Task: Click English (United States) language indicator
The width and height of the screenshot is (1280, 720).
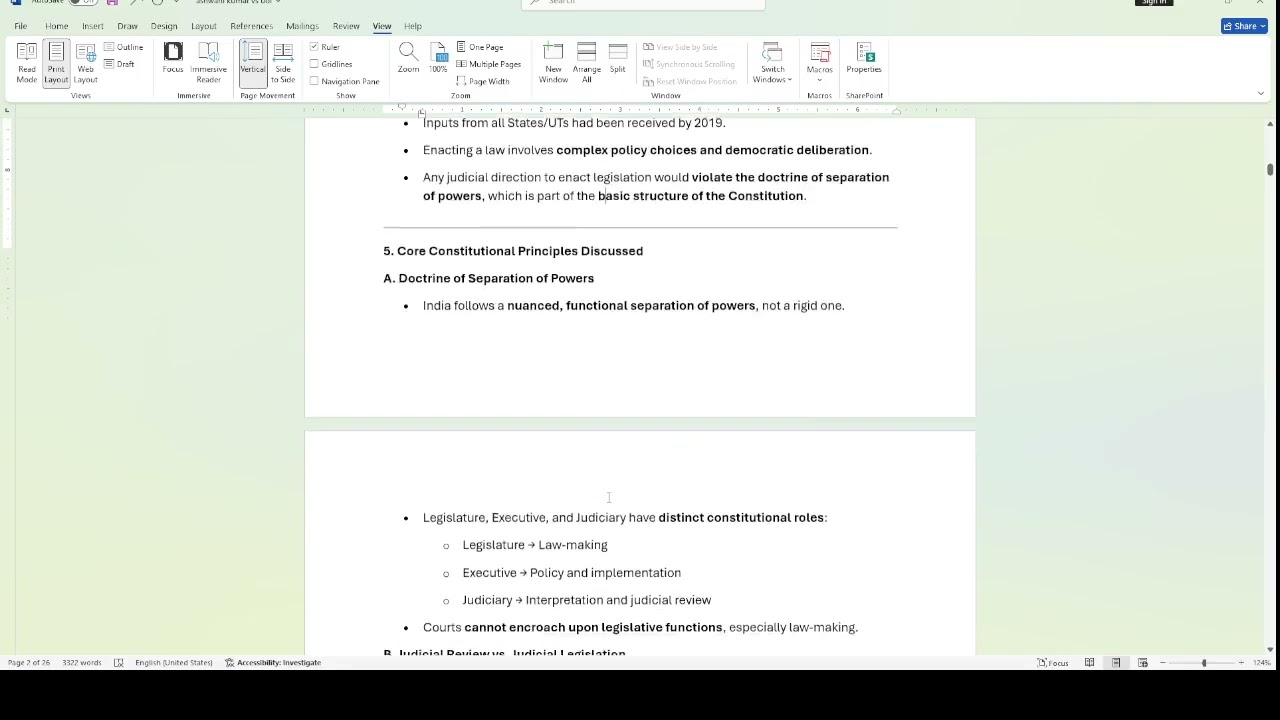Action: 174,663
